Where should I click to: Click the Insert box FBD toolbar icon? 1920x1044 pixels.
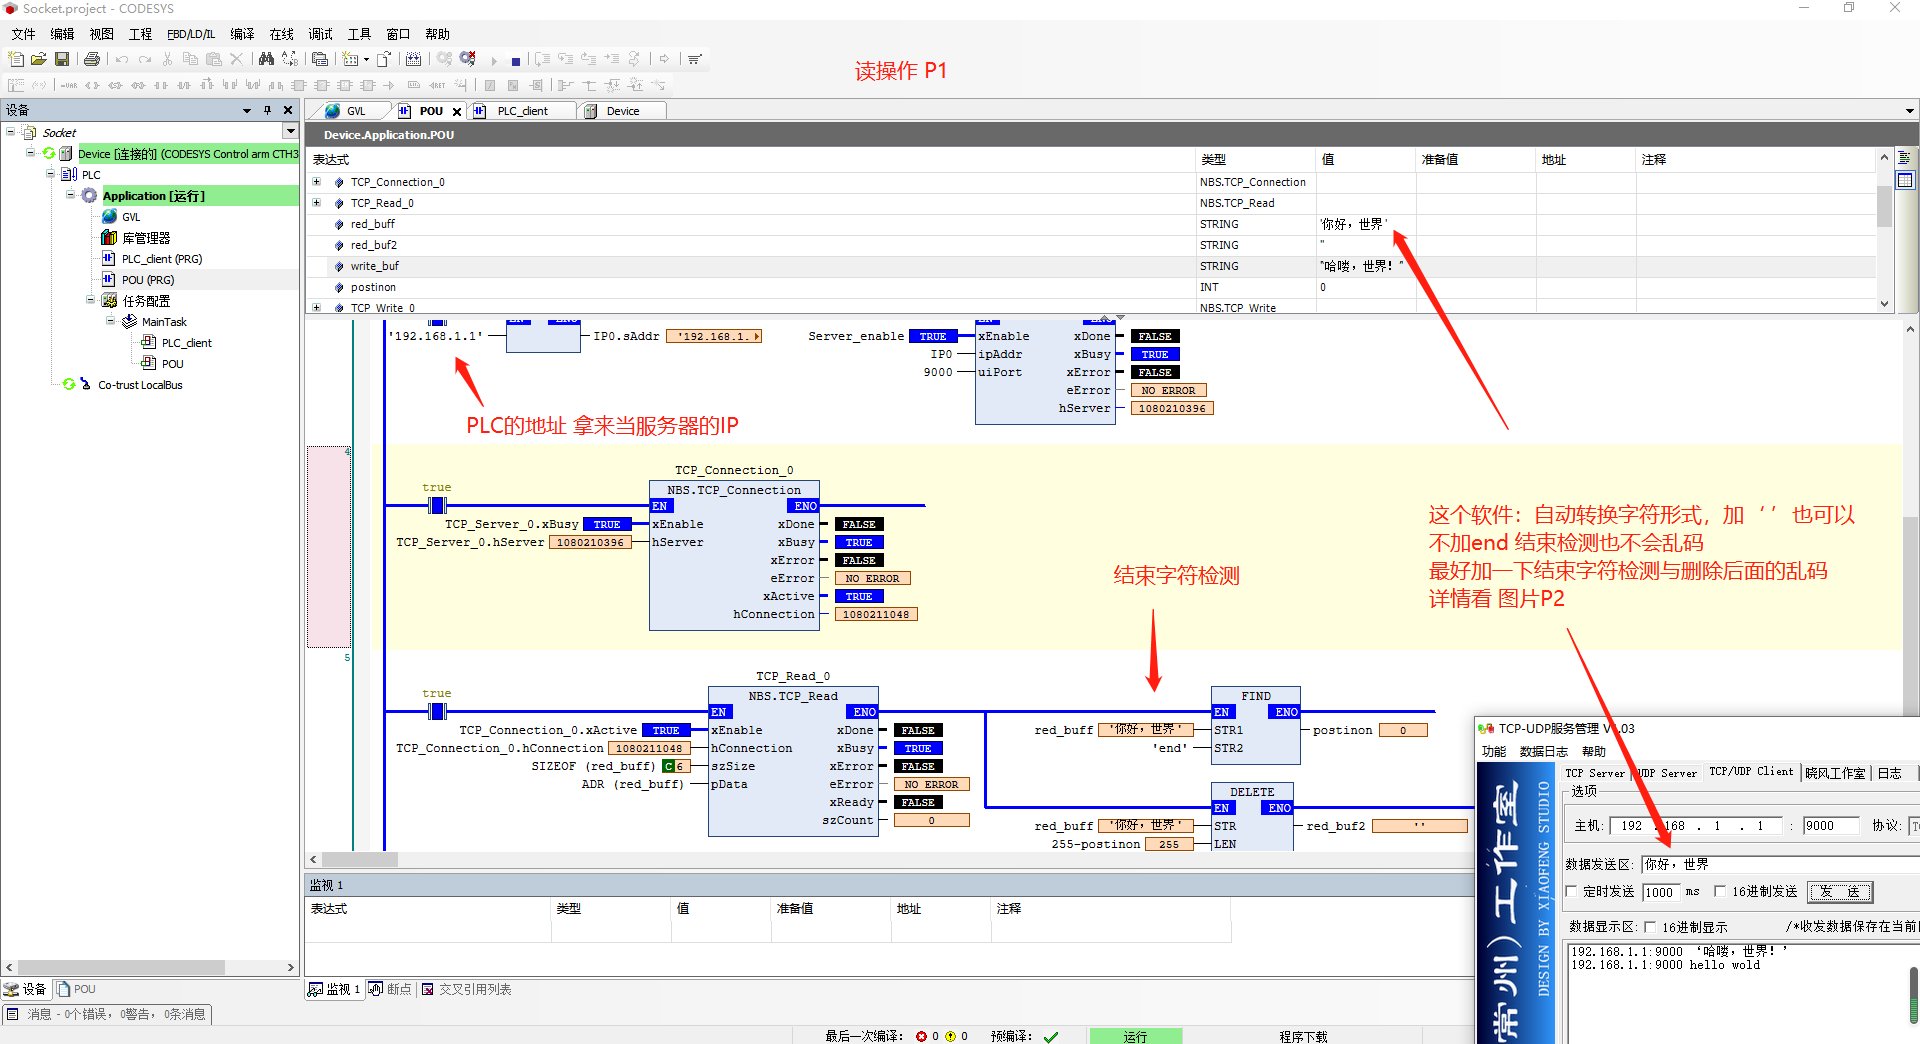click(x=299, y=85)
